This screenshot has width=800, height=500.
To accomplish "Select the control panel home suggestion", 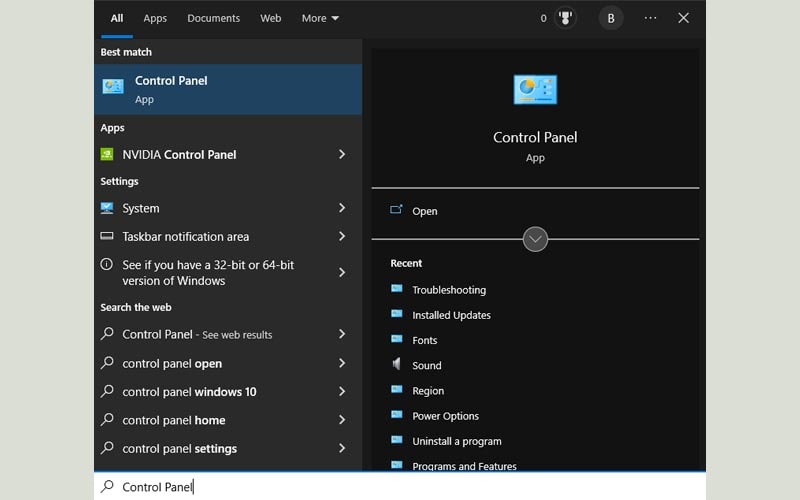I will (228, 420).
